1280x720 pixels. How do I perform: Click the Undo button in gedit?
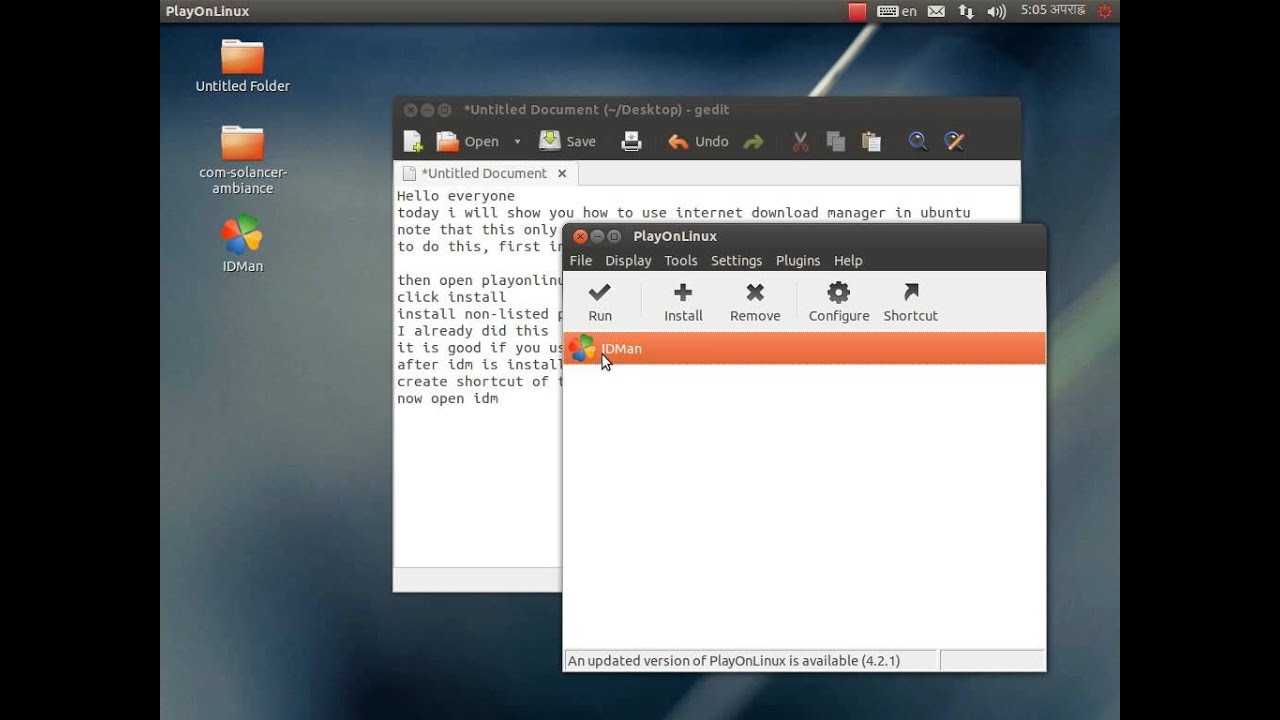pos(698,142)
